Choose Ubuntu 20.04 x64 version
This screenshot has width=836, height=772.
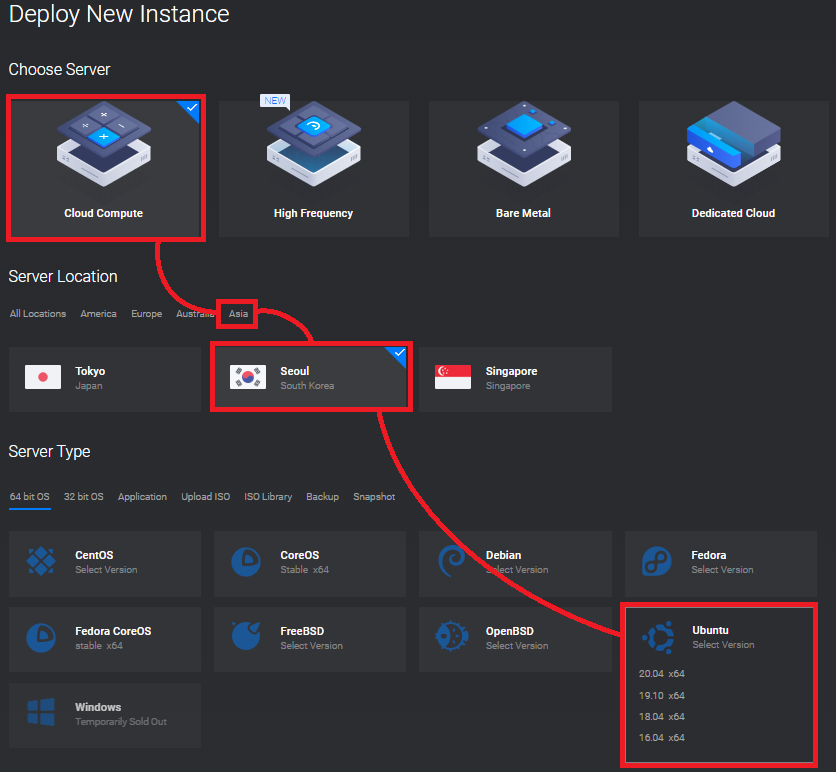pyautogui.click(x=662, y=673)
